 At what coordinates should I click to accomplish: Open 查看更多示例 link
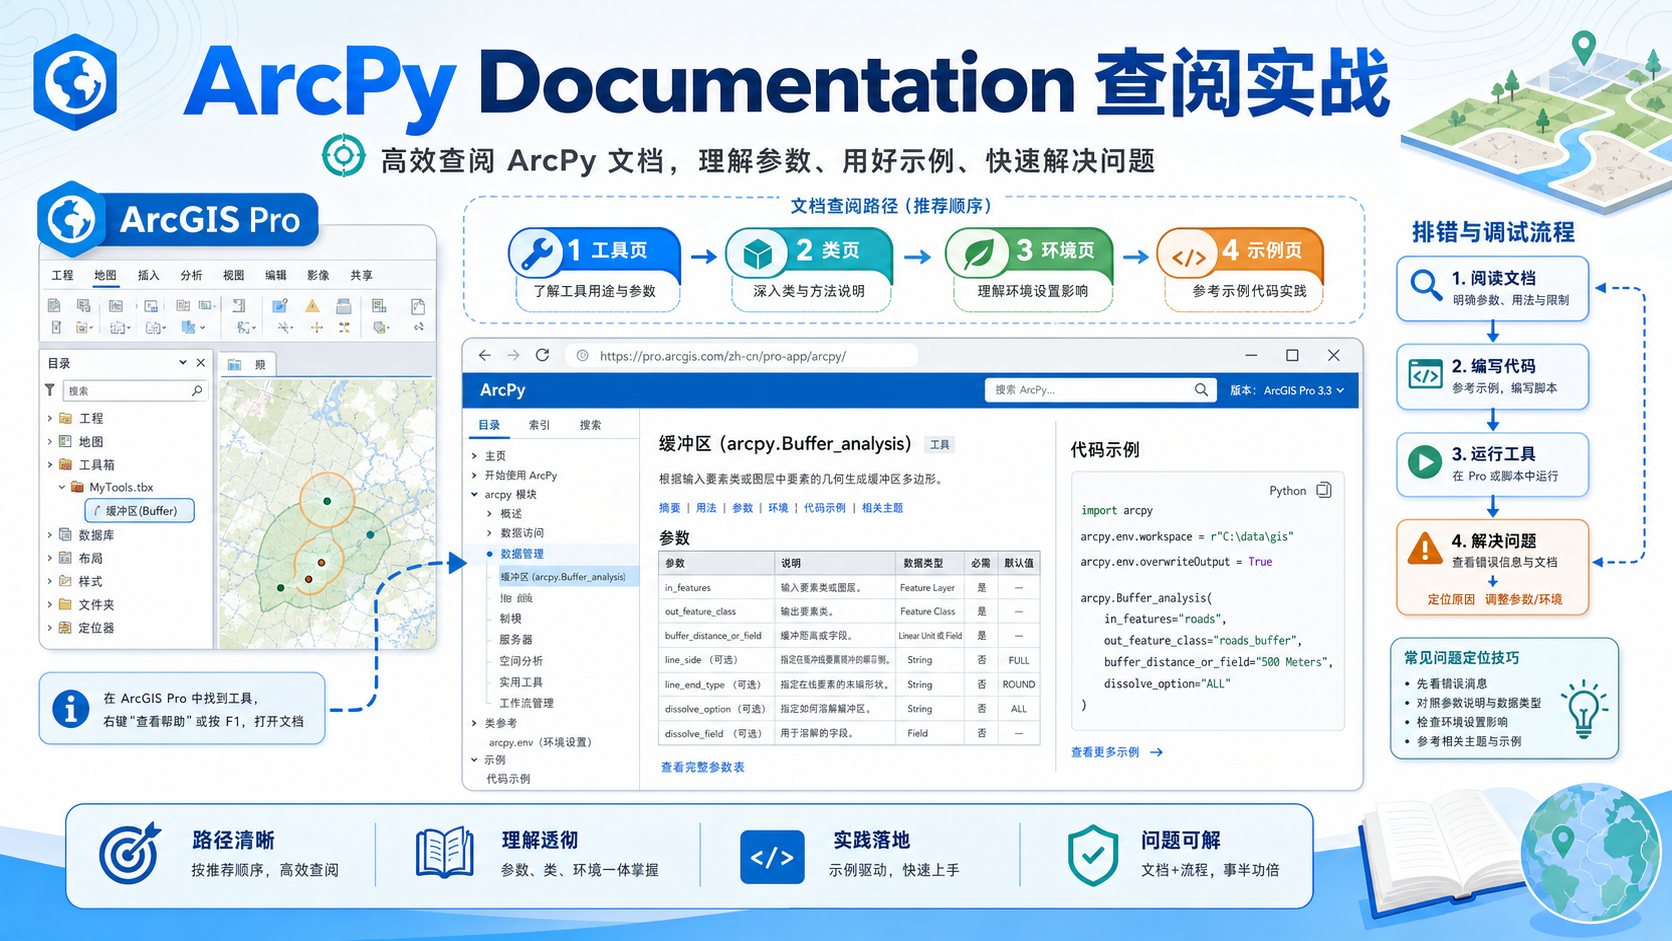click(1117, 752)
